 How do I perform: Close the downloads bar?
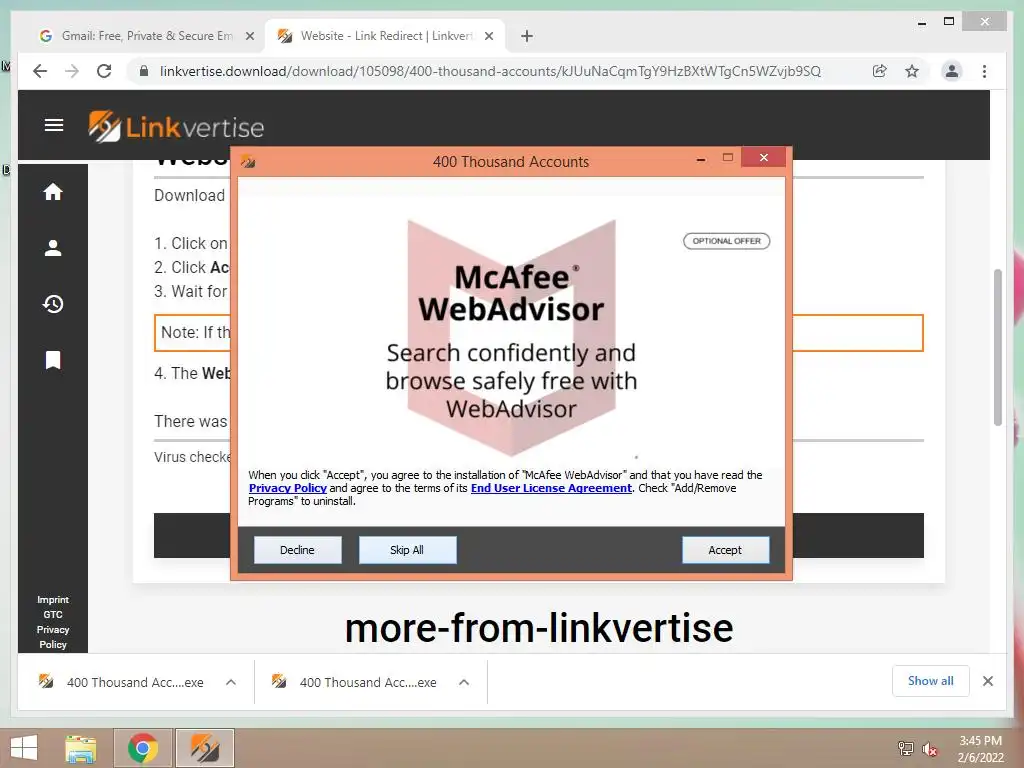[988, 681]
